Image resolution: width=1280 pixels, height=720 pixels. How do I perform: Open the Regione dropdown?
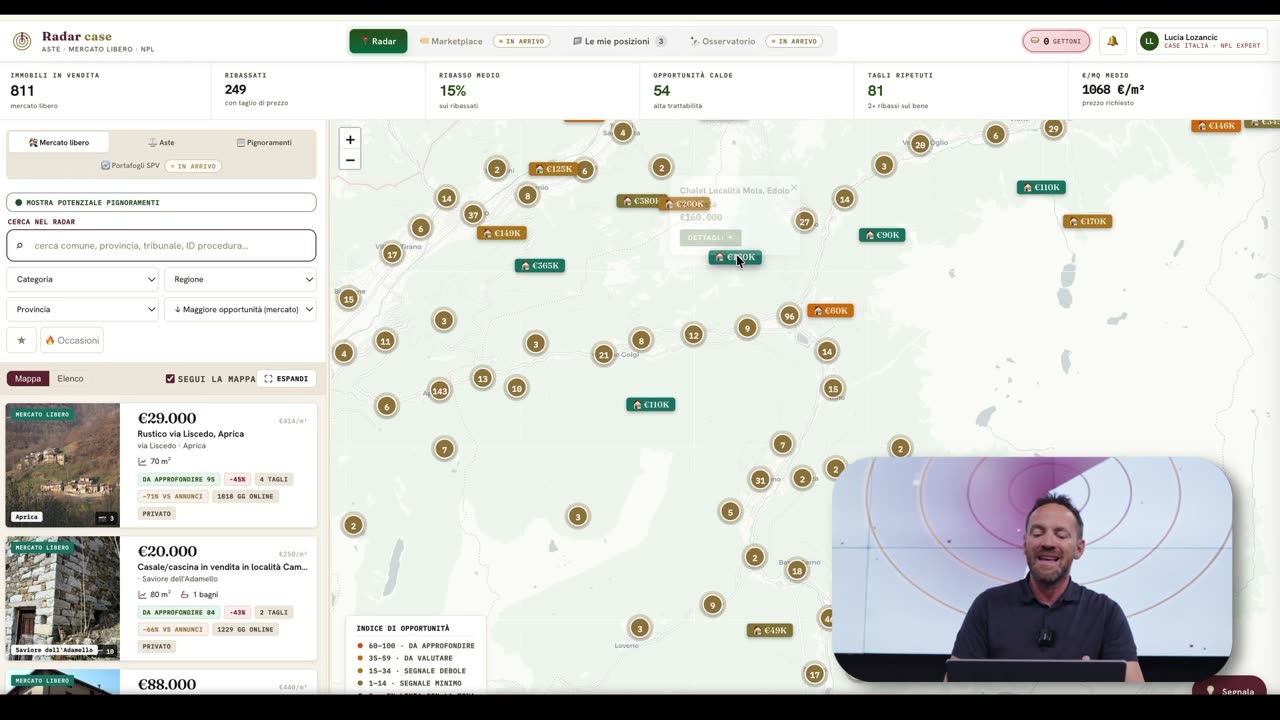[240, 279]
